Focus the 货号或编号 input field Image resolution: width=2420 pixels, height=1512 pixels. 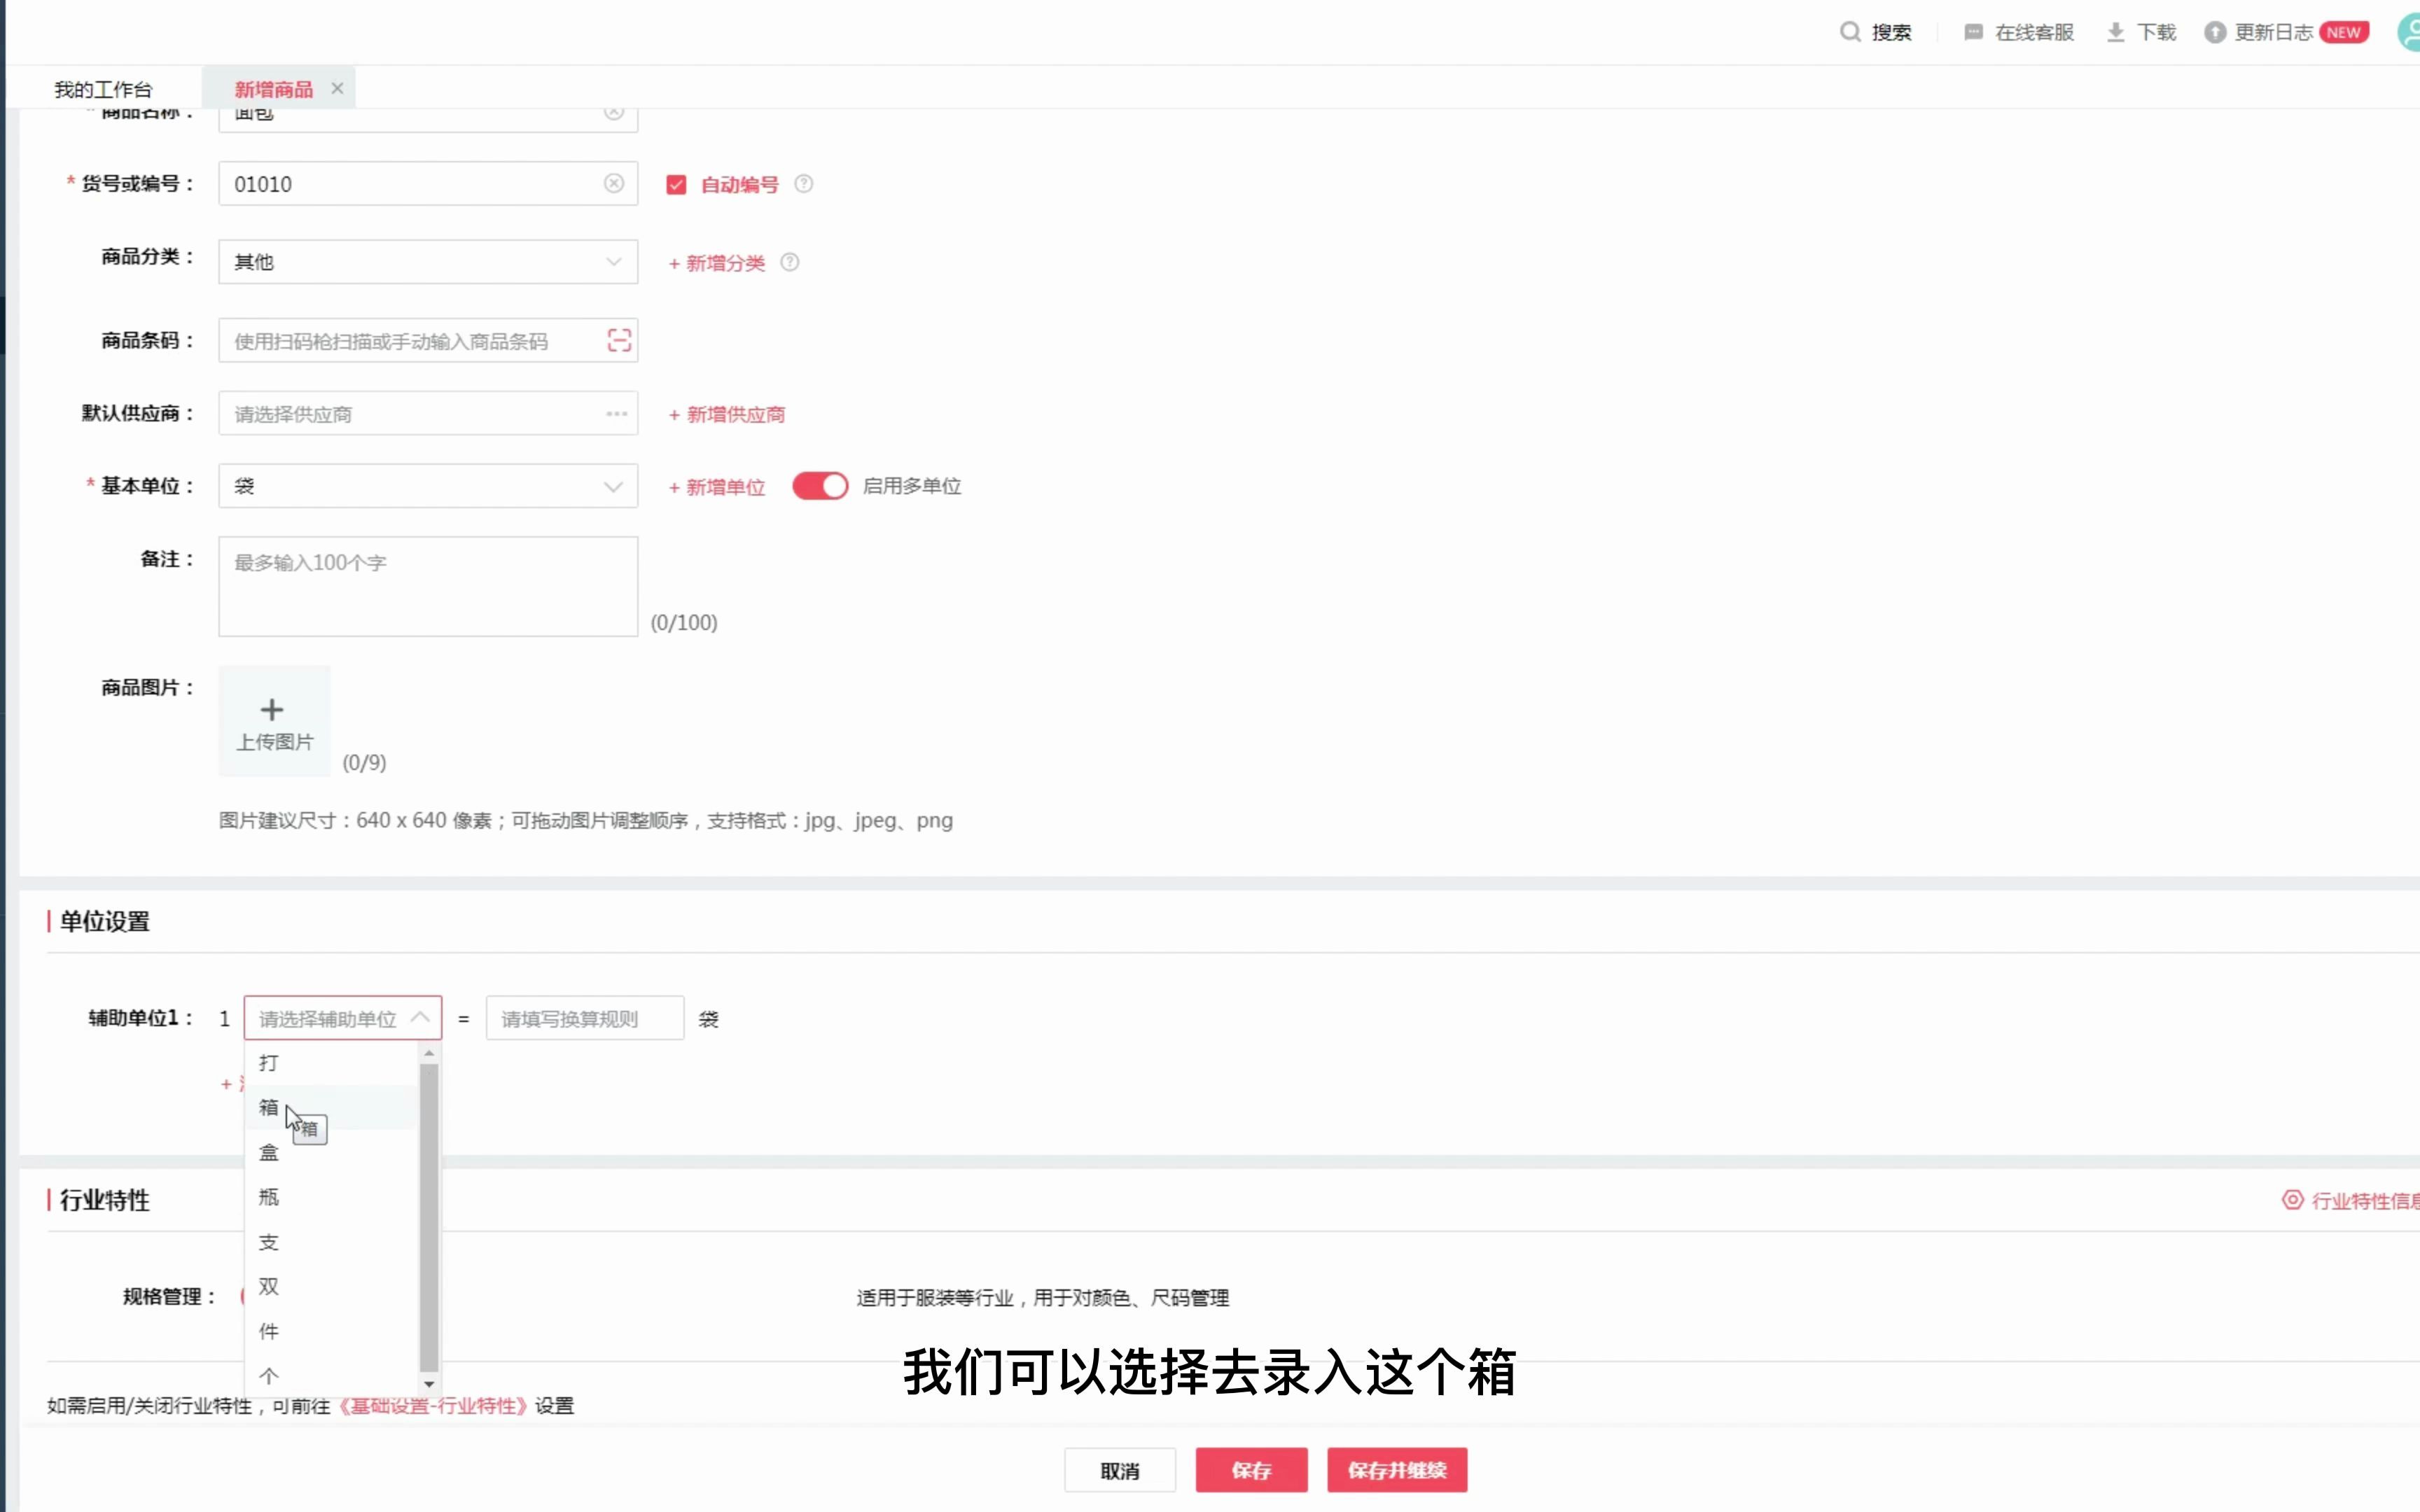tap(428, 184)
